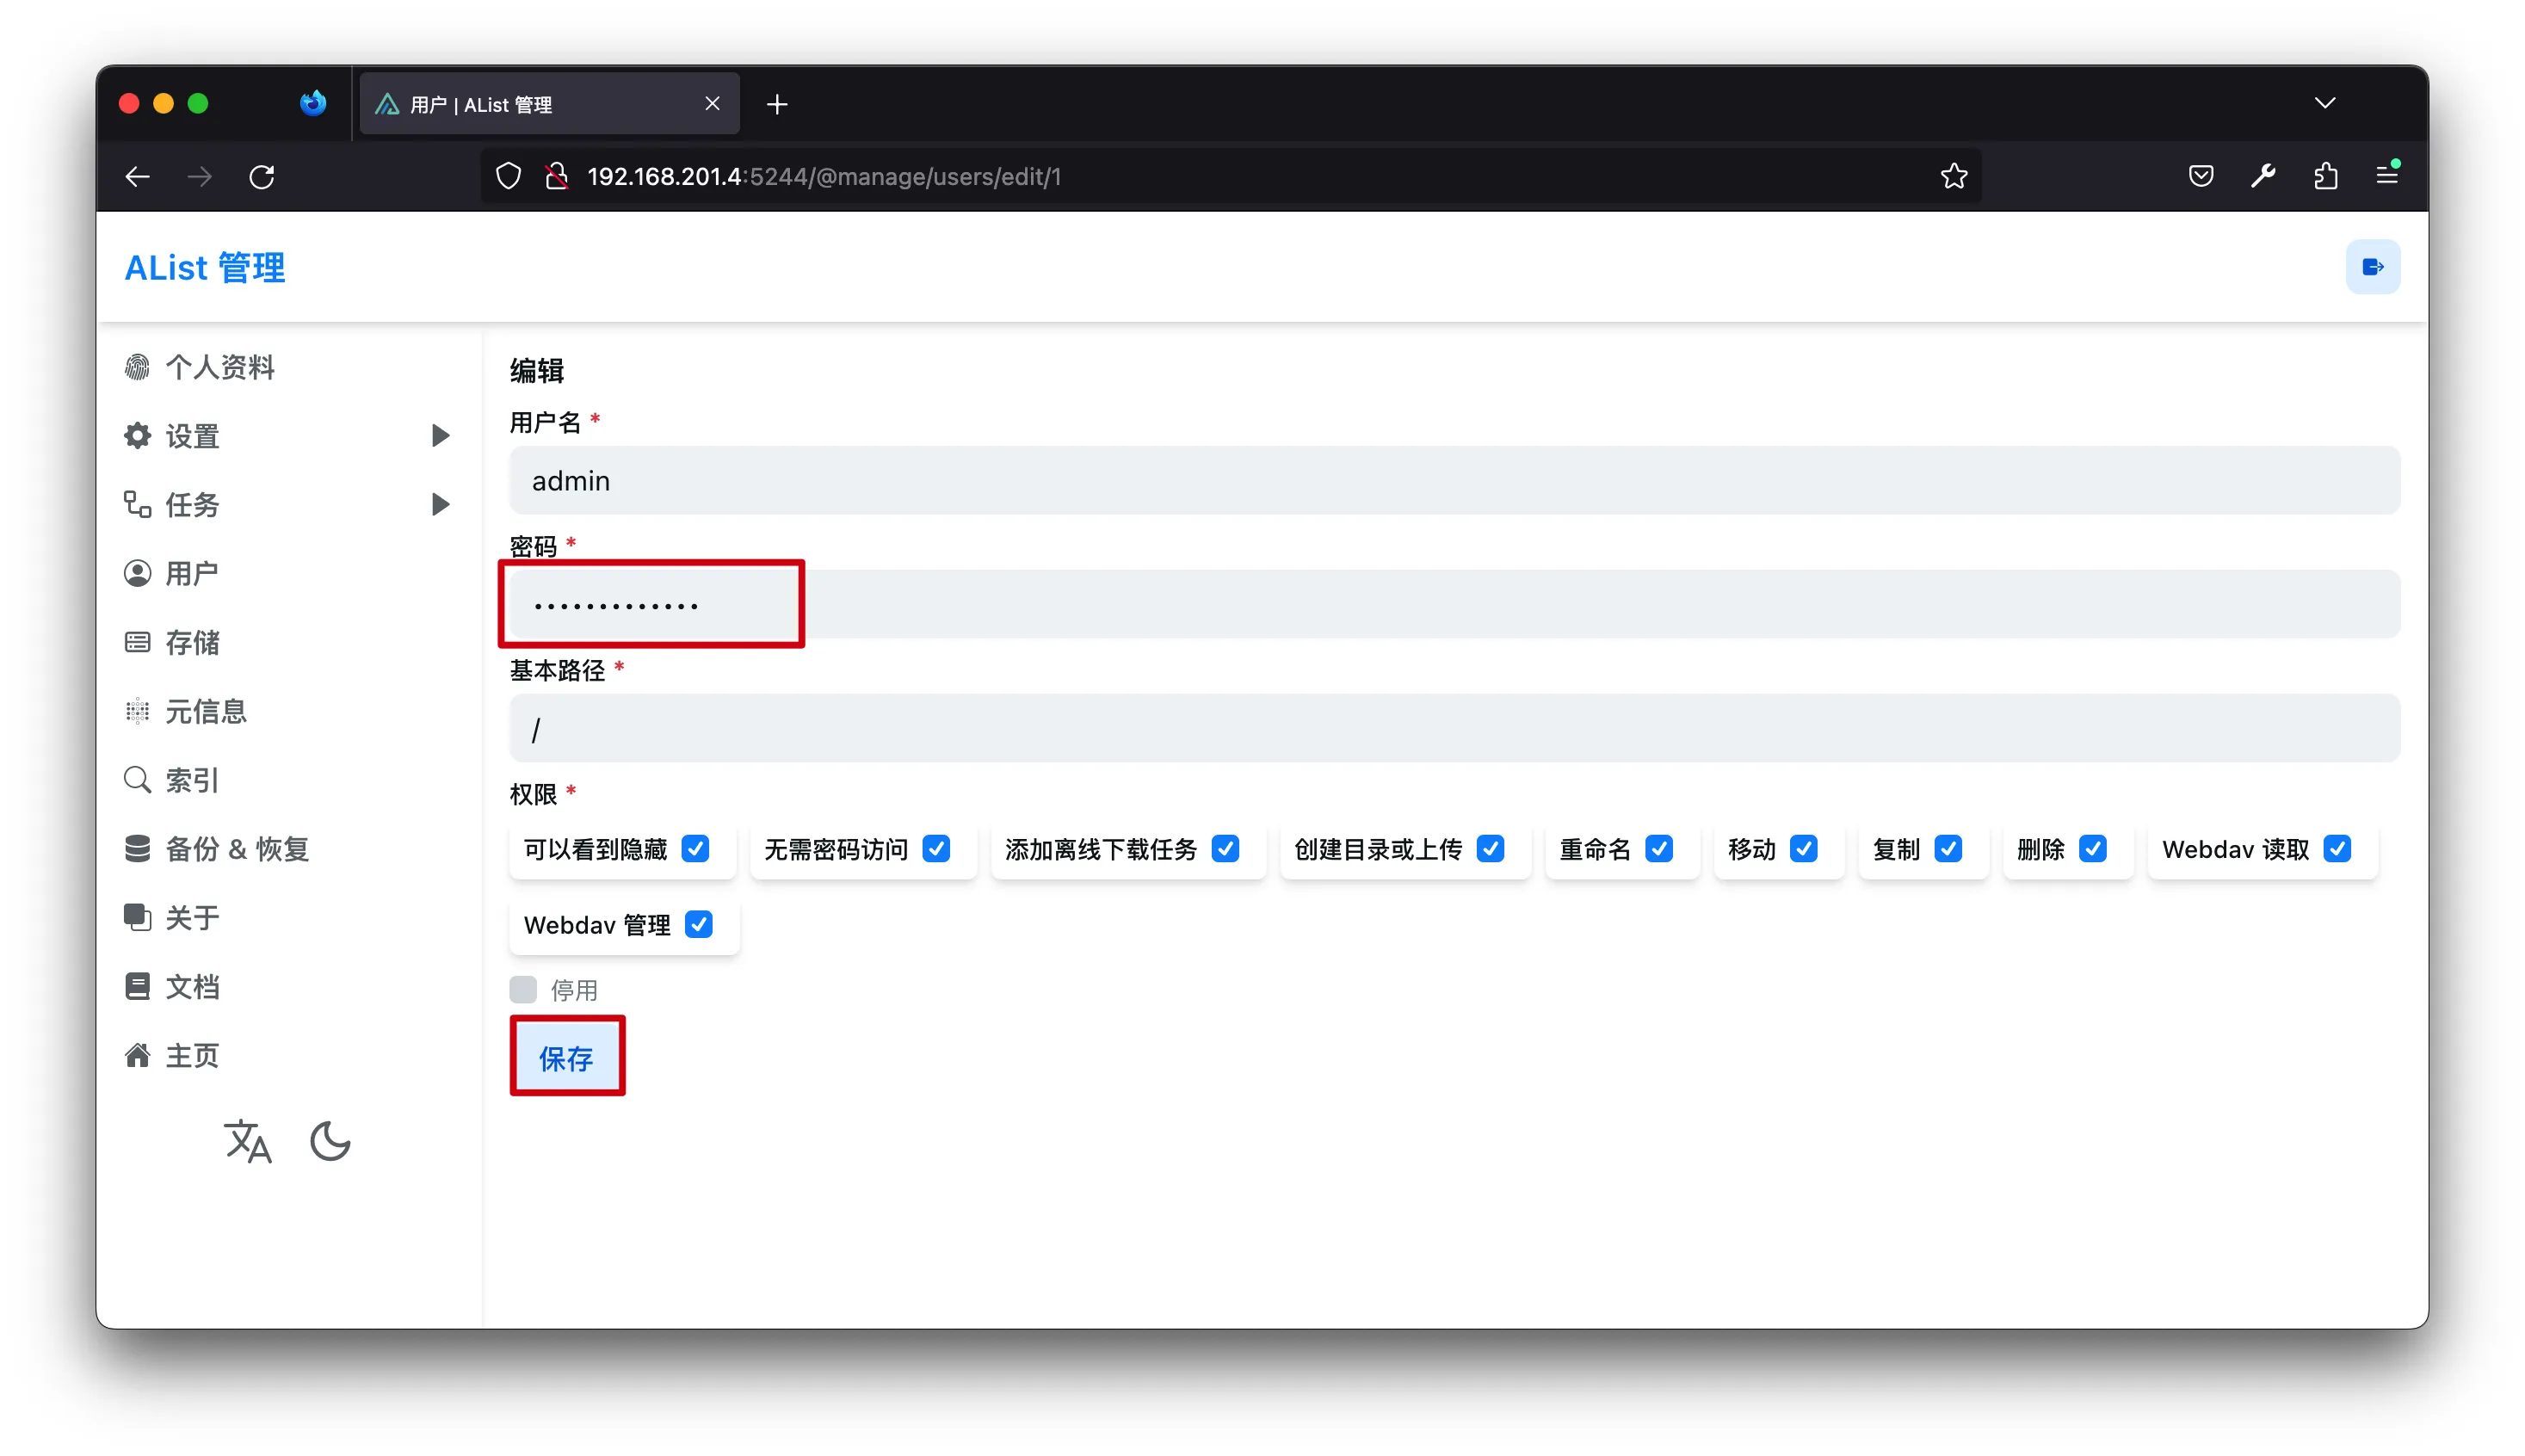Click the icon beside 关于
2525x1456 pixels.
pos(137,918)
